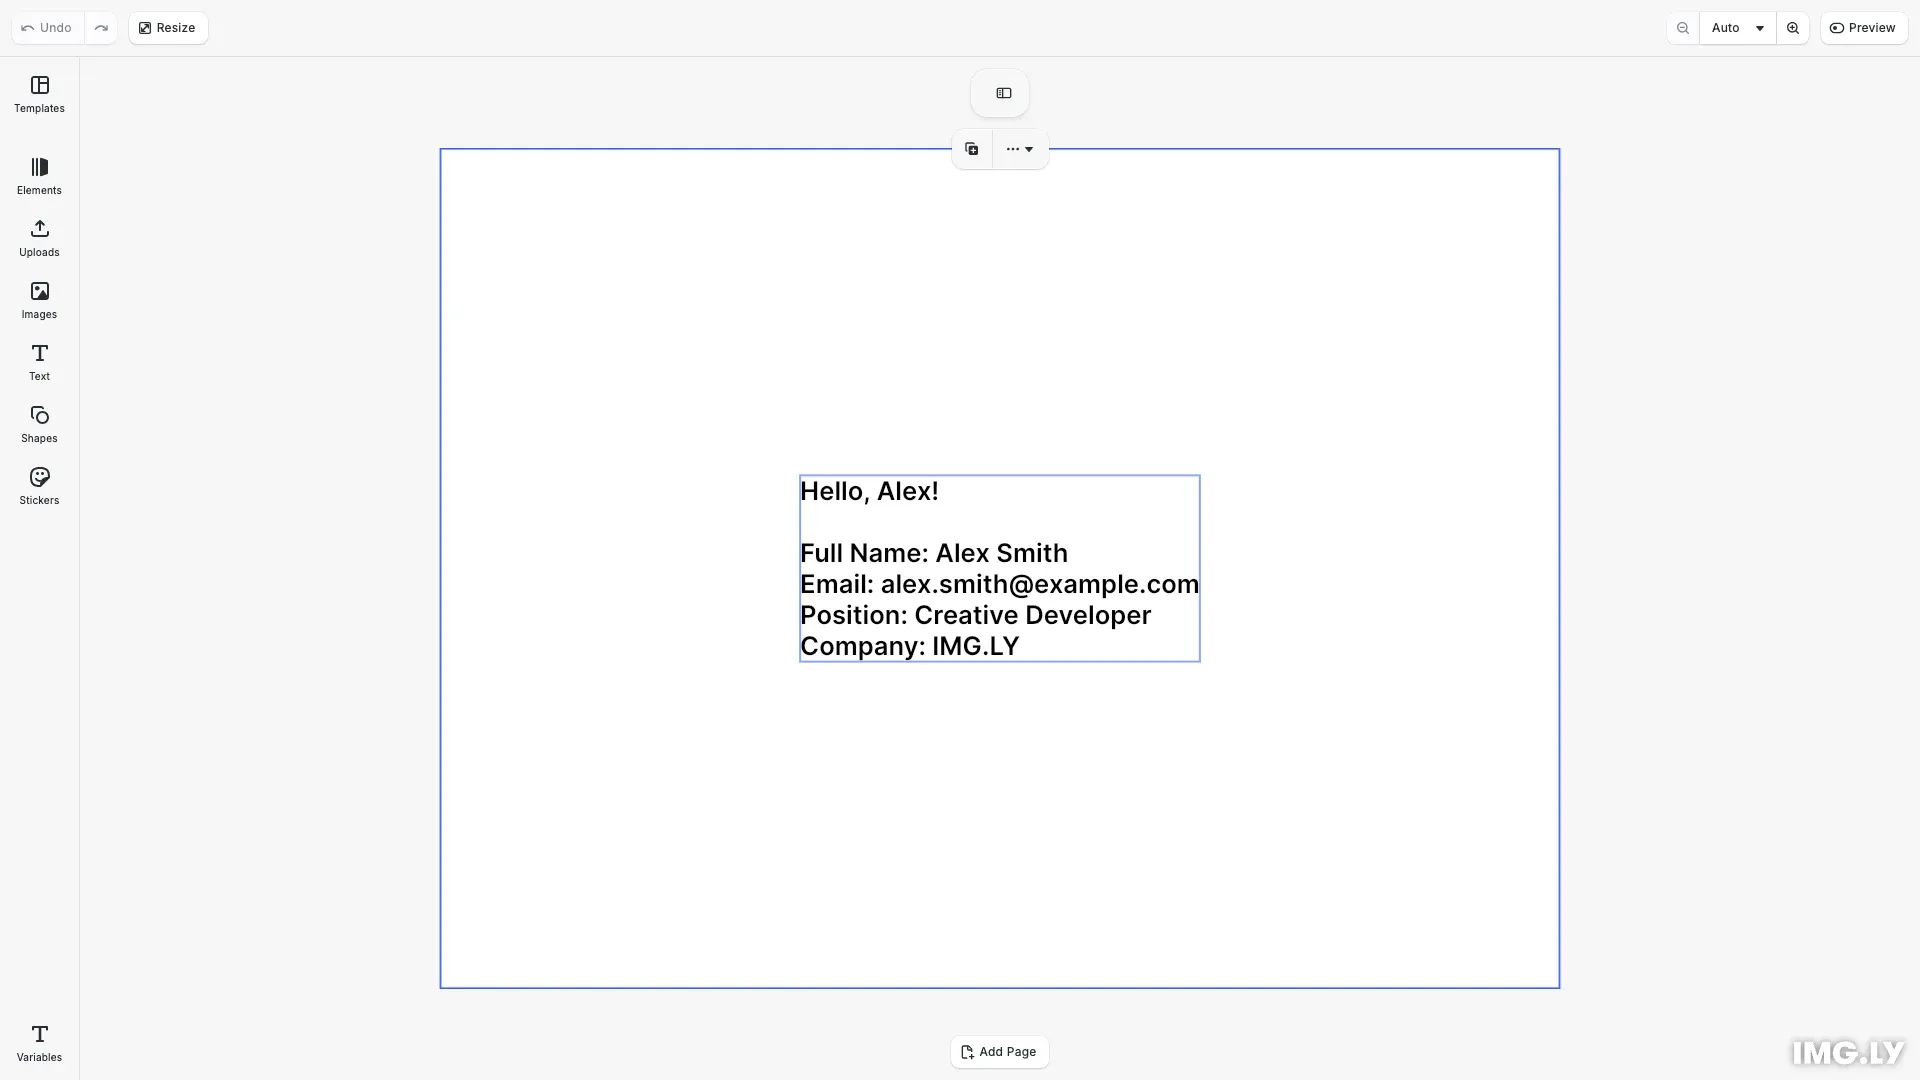The width and height of the screenshot is (1920, 1080).
Task: Open the Elements panel
Action: (39, 176)
